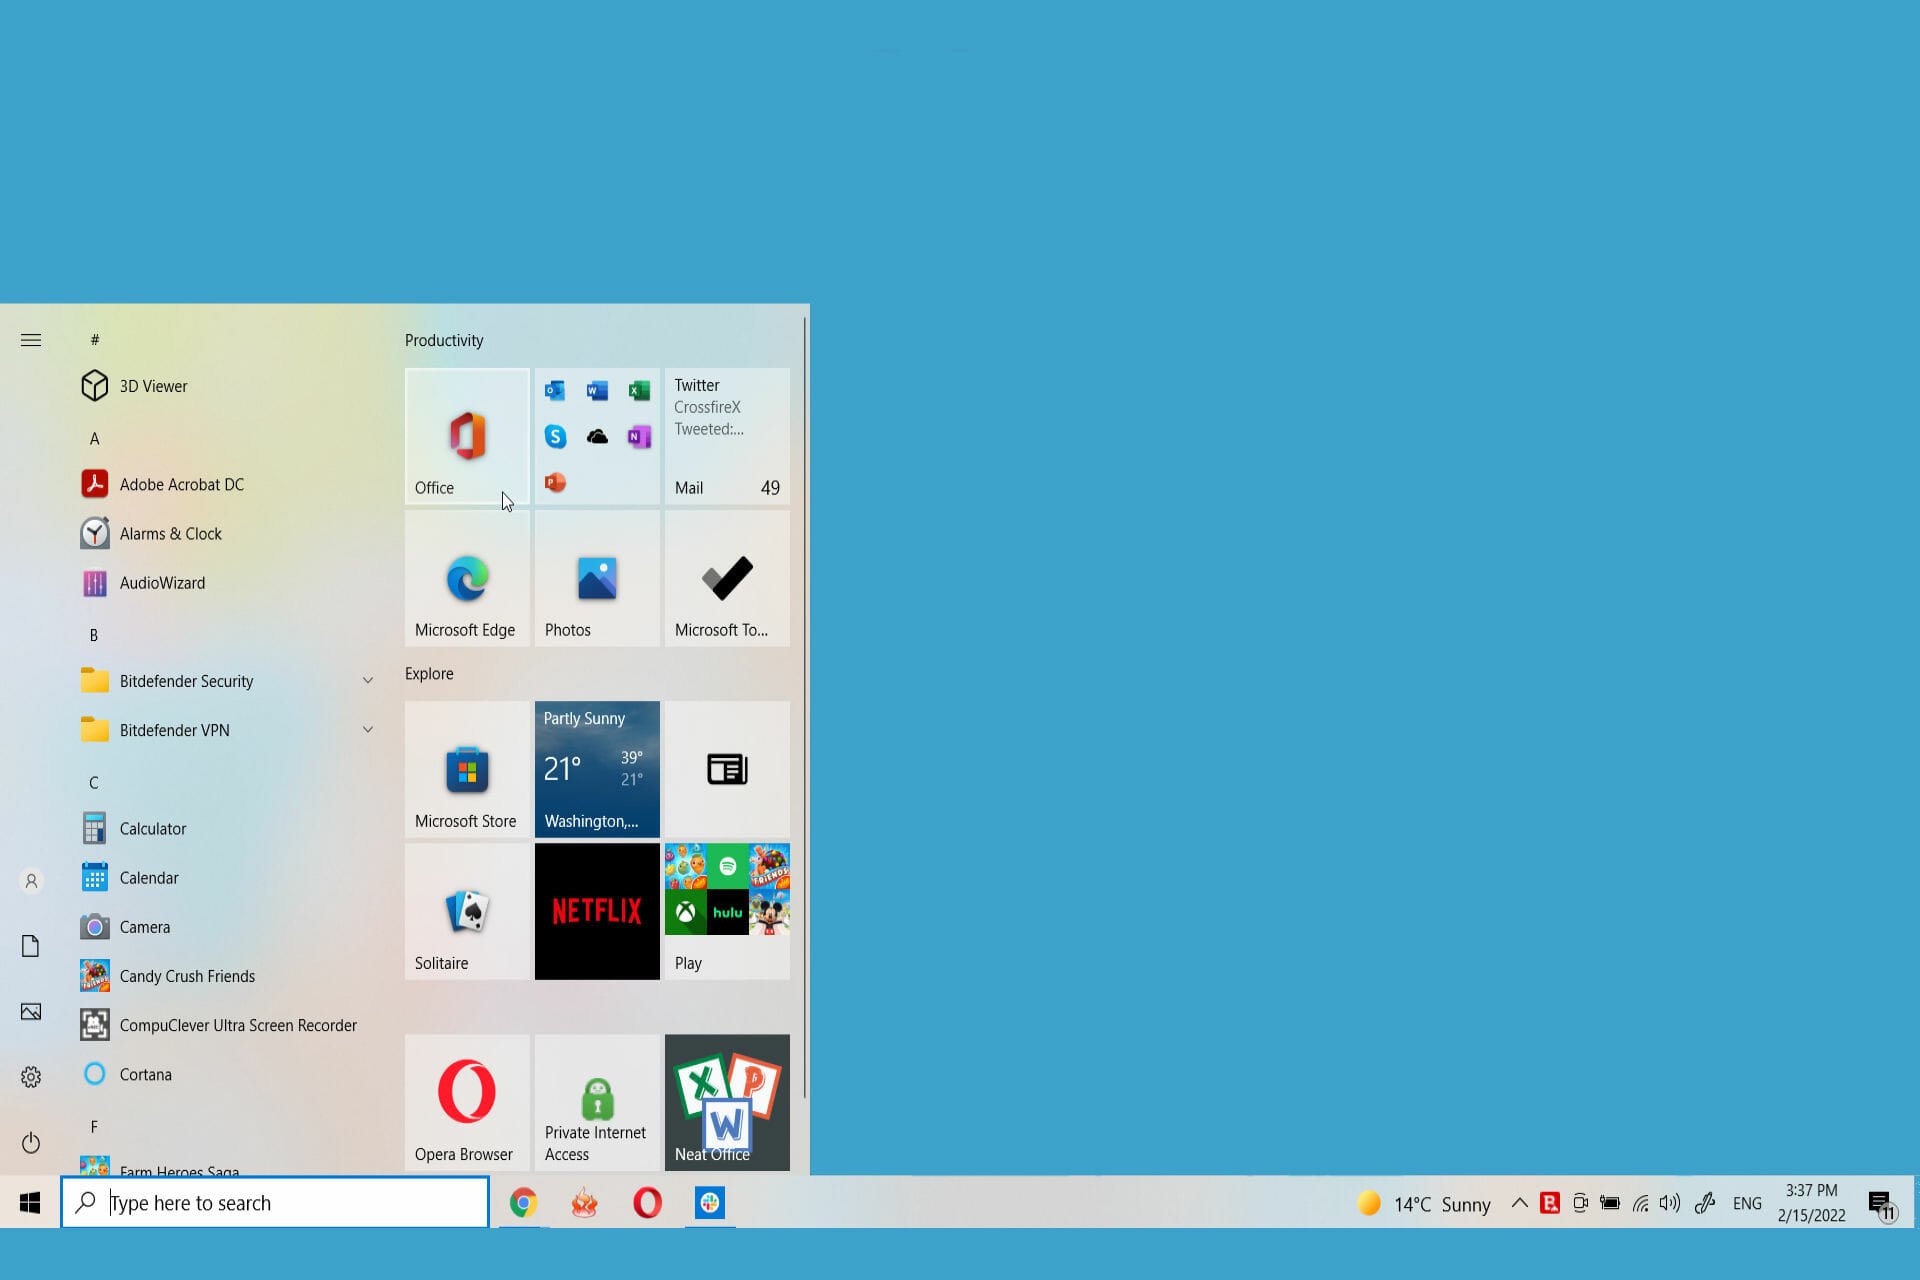Open Bitdefender tray icon
The width and height of the screenshot is (1920, 1280).
coord(1550,1203)
